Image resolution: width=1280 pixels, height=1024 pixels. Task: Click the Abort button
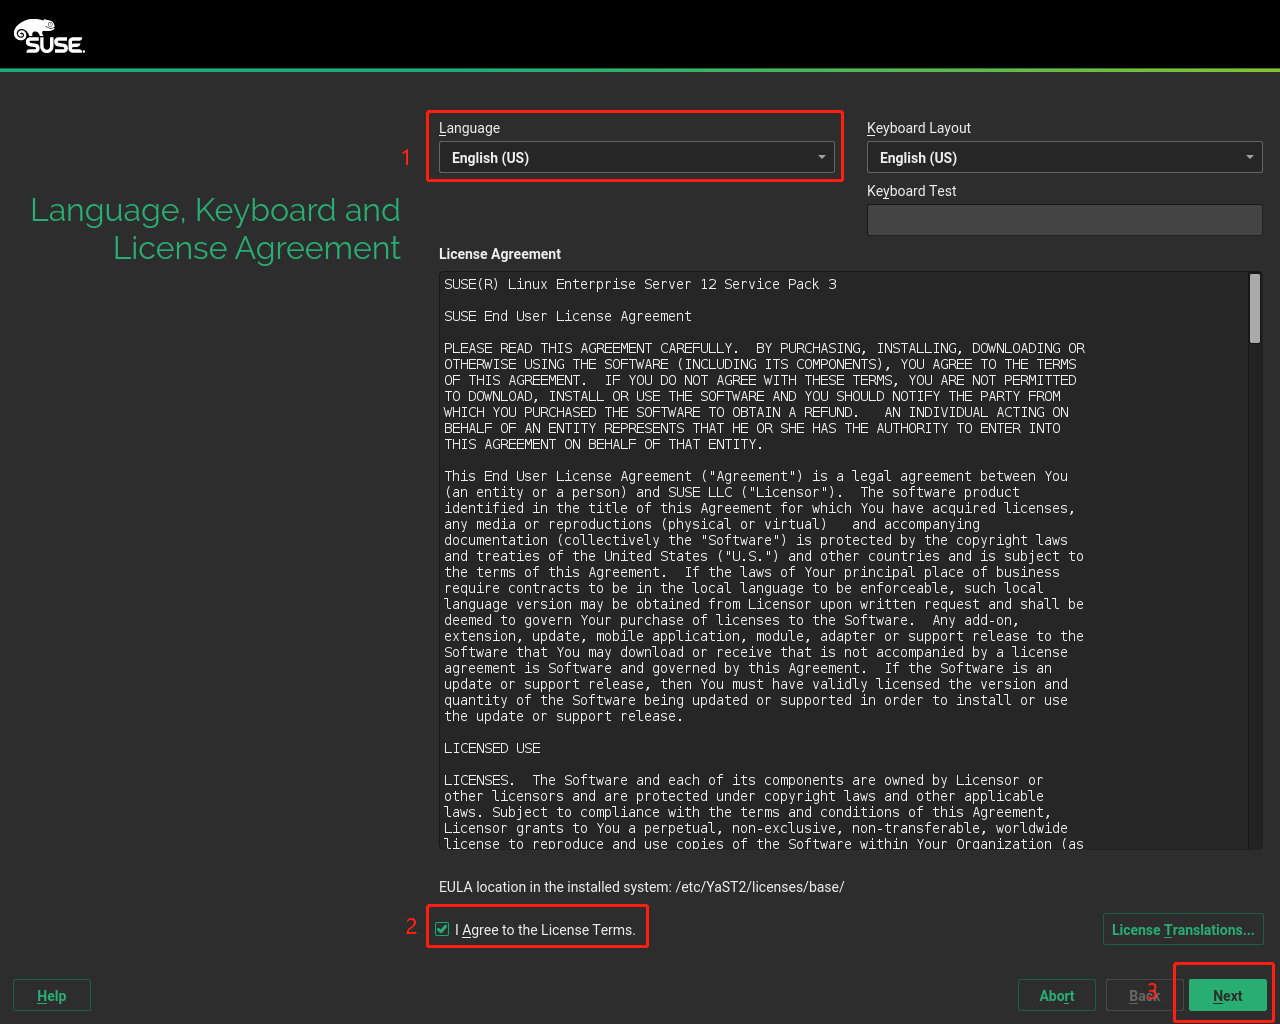pos(1057,995)
